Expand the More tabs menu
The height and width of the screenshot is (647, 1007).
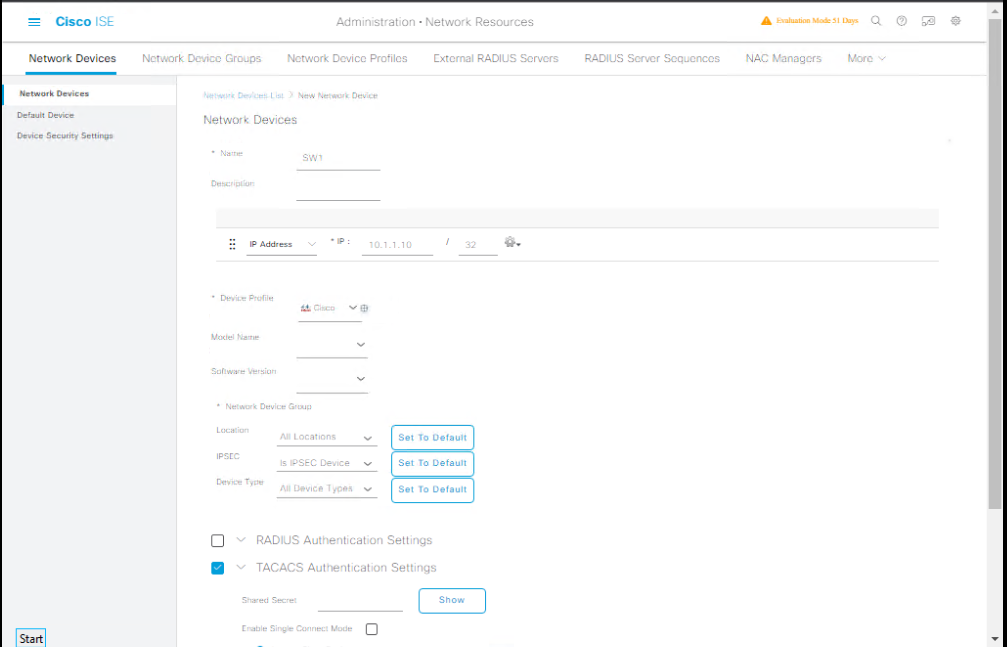866,58
